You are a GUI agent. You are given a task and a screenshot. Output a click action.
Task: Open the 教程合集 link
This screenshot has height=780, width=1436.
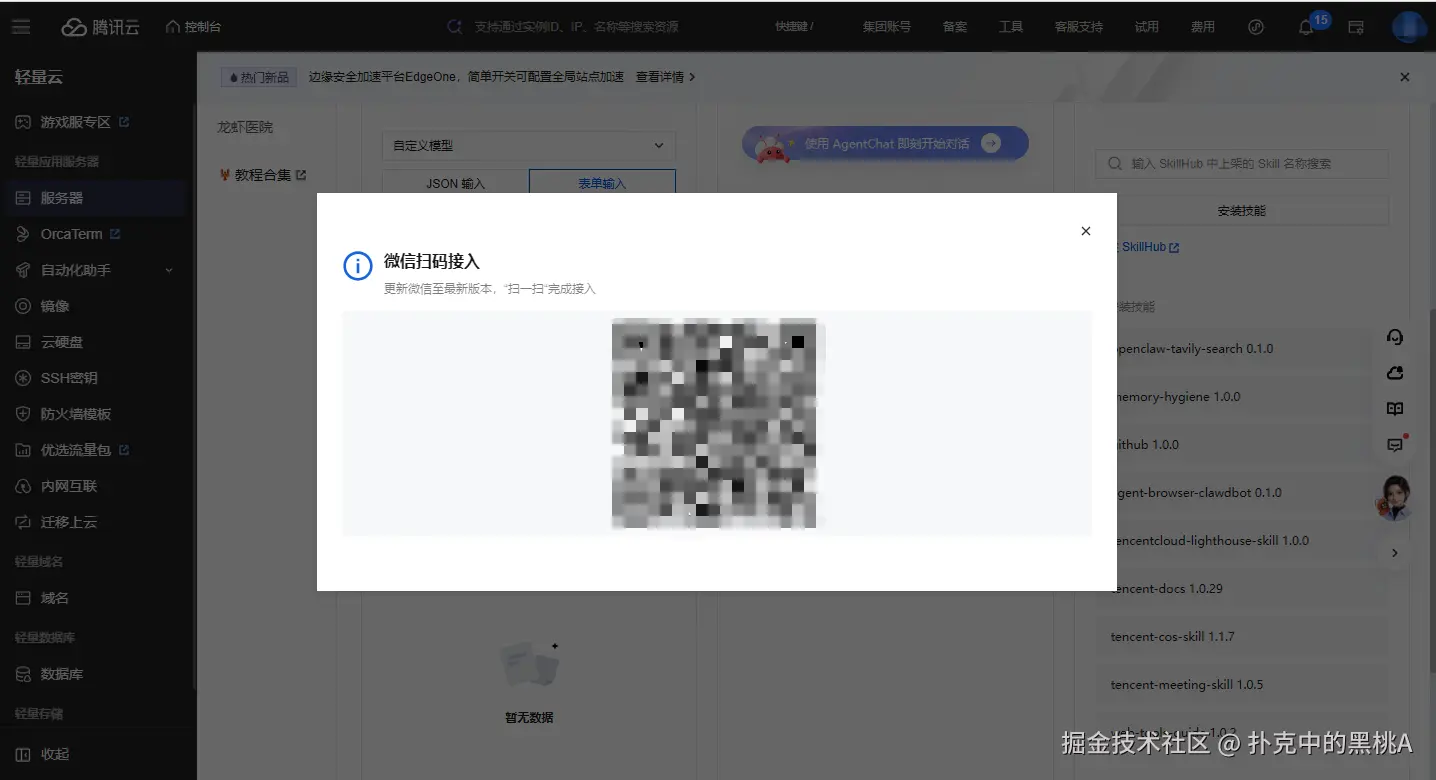point(262,175)
